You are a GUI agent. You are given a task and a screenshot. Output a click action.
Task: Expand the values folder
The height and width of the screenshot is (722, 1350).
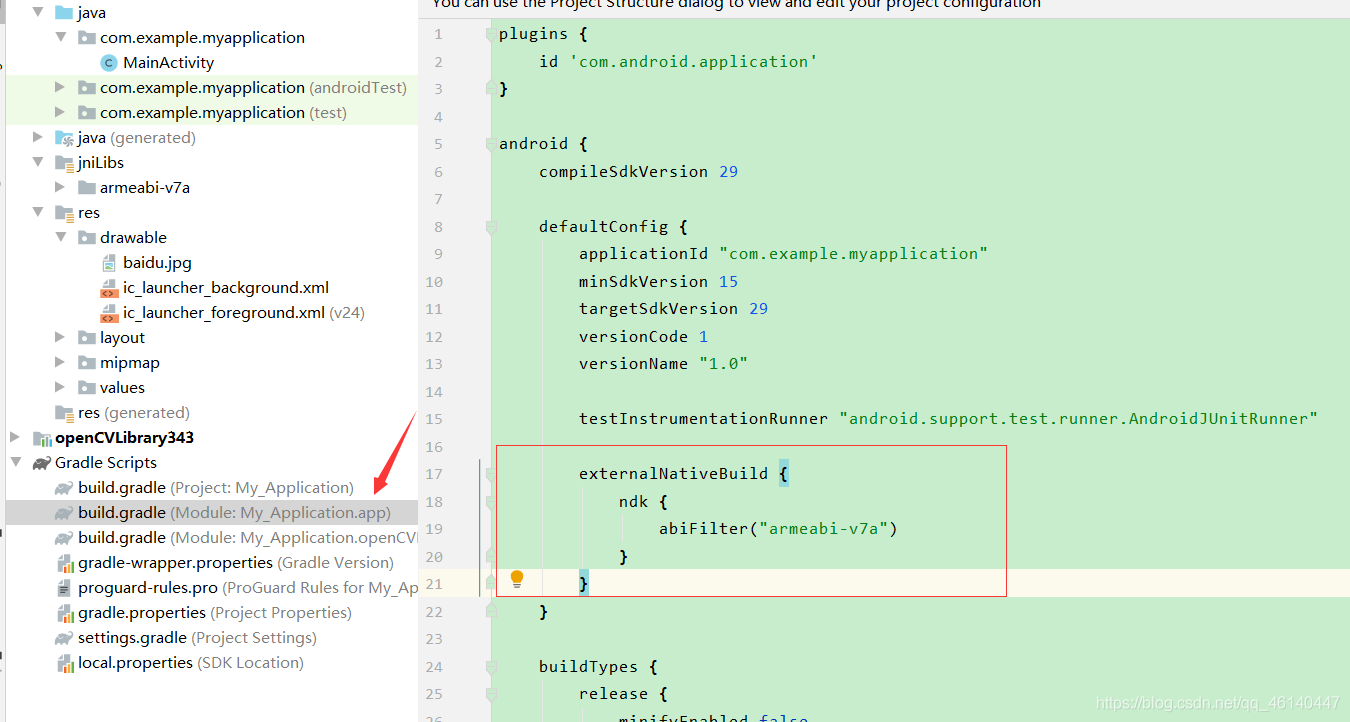pyautogui.click(x=61, y=387)
